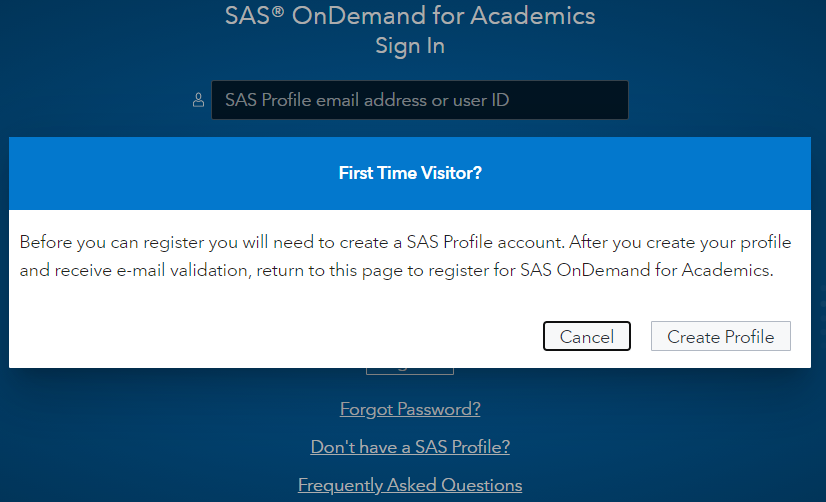Open the Forgot Password? link
Viewport: 826px width, 502px height.
tap(410, 409)
